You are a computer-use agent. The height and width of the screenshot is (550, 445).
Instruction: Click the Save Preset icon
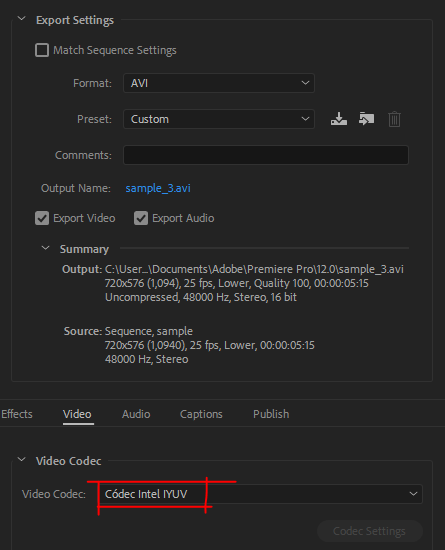(x=339, y=119)
